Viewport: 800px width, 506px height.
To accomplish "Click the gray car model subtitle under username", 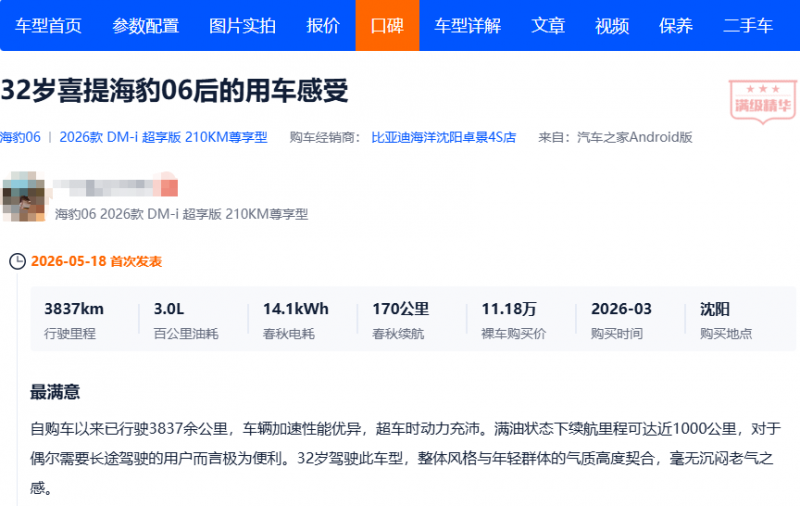I will (x=182, y=214).
